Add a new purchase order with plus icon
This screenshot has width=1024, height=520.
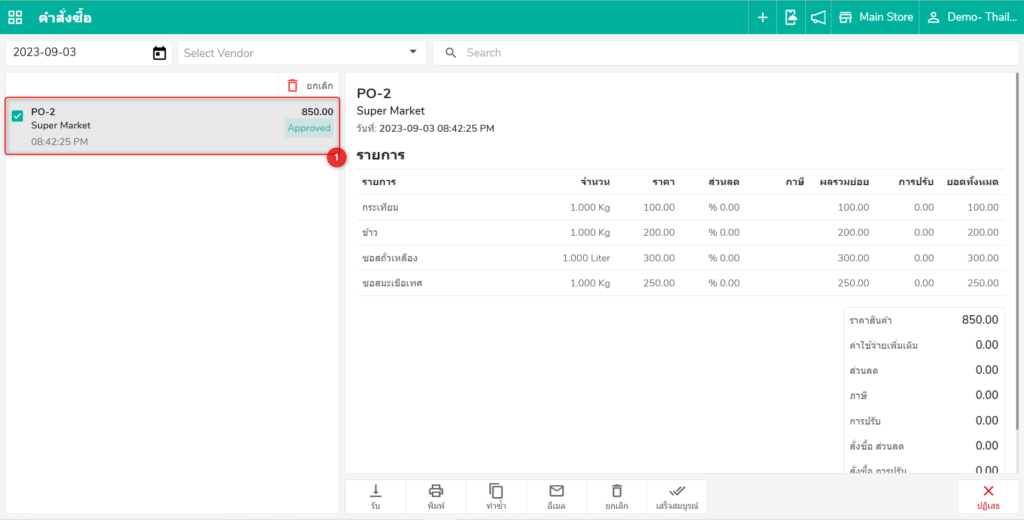click(762, 18)
